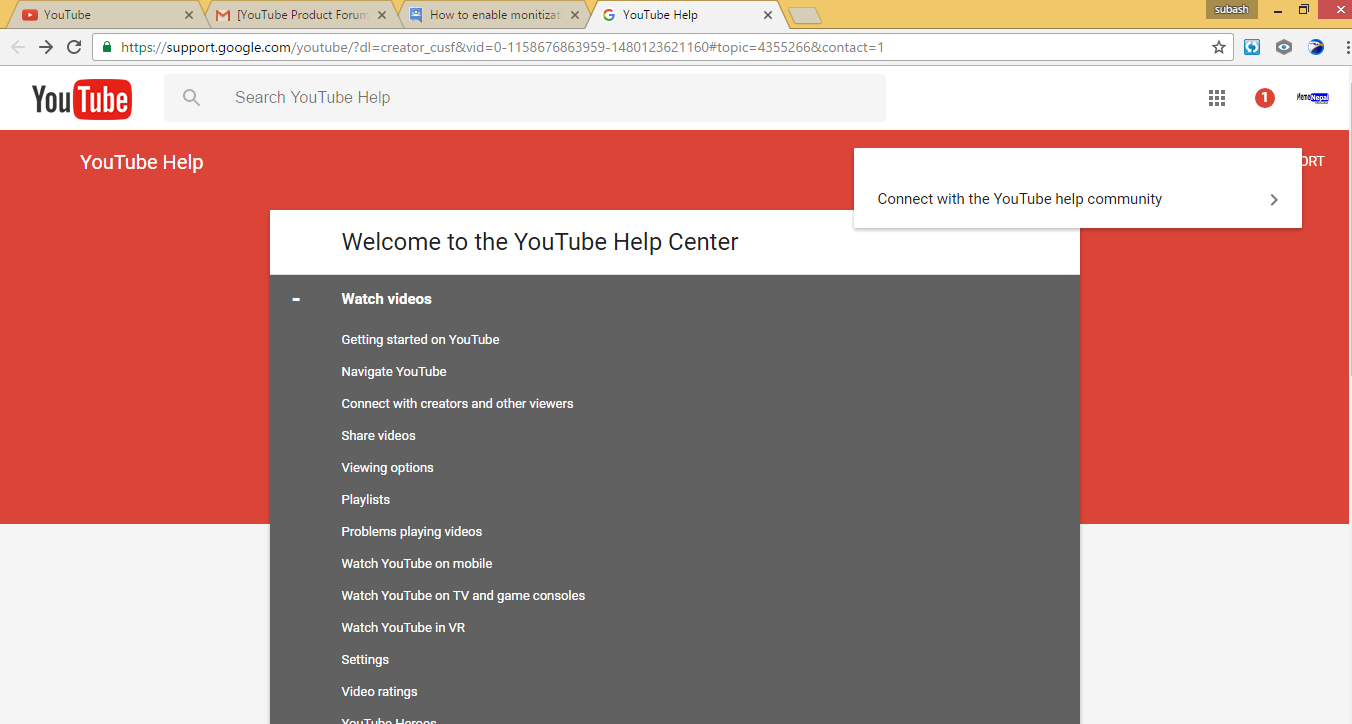Click the YouTube logo in the header
The height and width of the screenshot is (724, 1352).
click(81, 99)
